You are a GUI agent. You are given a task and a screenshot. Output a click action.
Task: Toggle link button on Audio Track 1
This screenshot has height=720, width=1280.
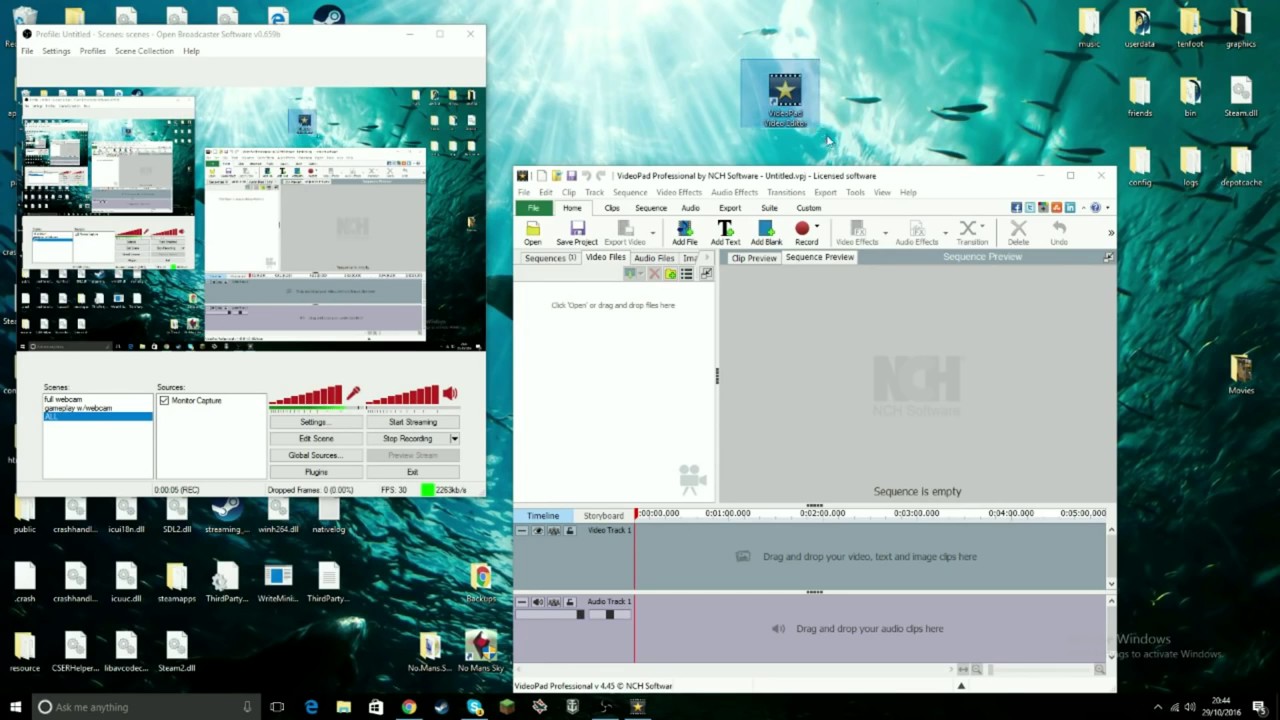(554, 602)
